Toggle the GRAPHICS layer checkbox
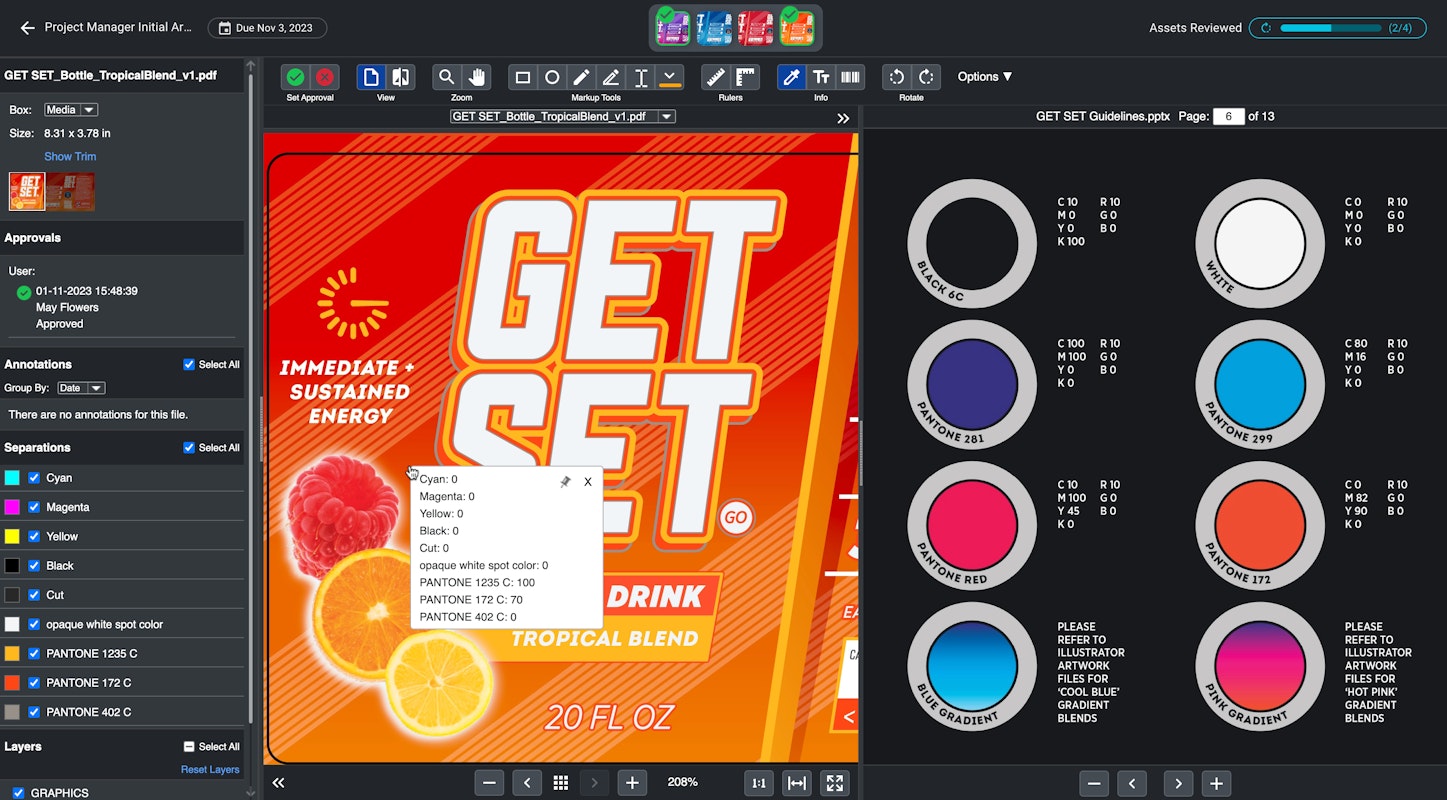 click(x=19, y=793)
